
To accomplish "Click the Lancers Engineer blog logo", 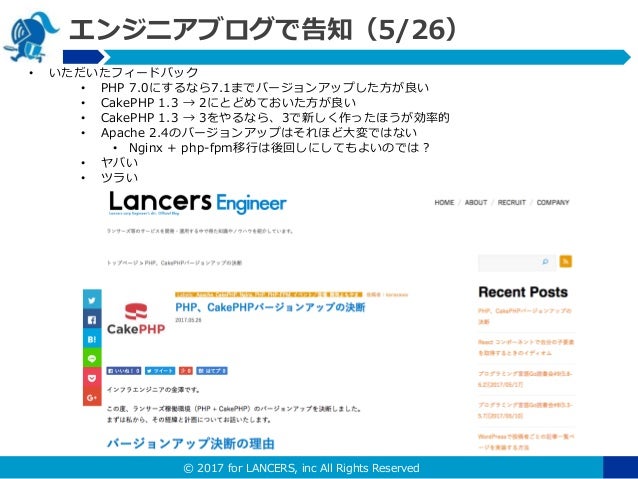I will 198,203.
